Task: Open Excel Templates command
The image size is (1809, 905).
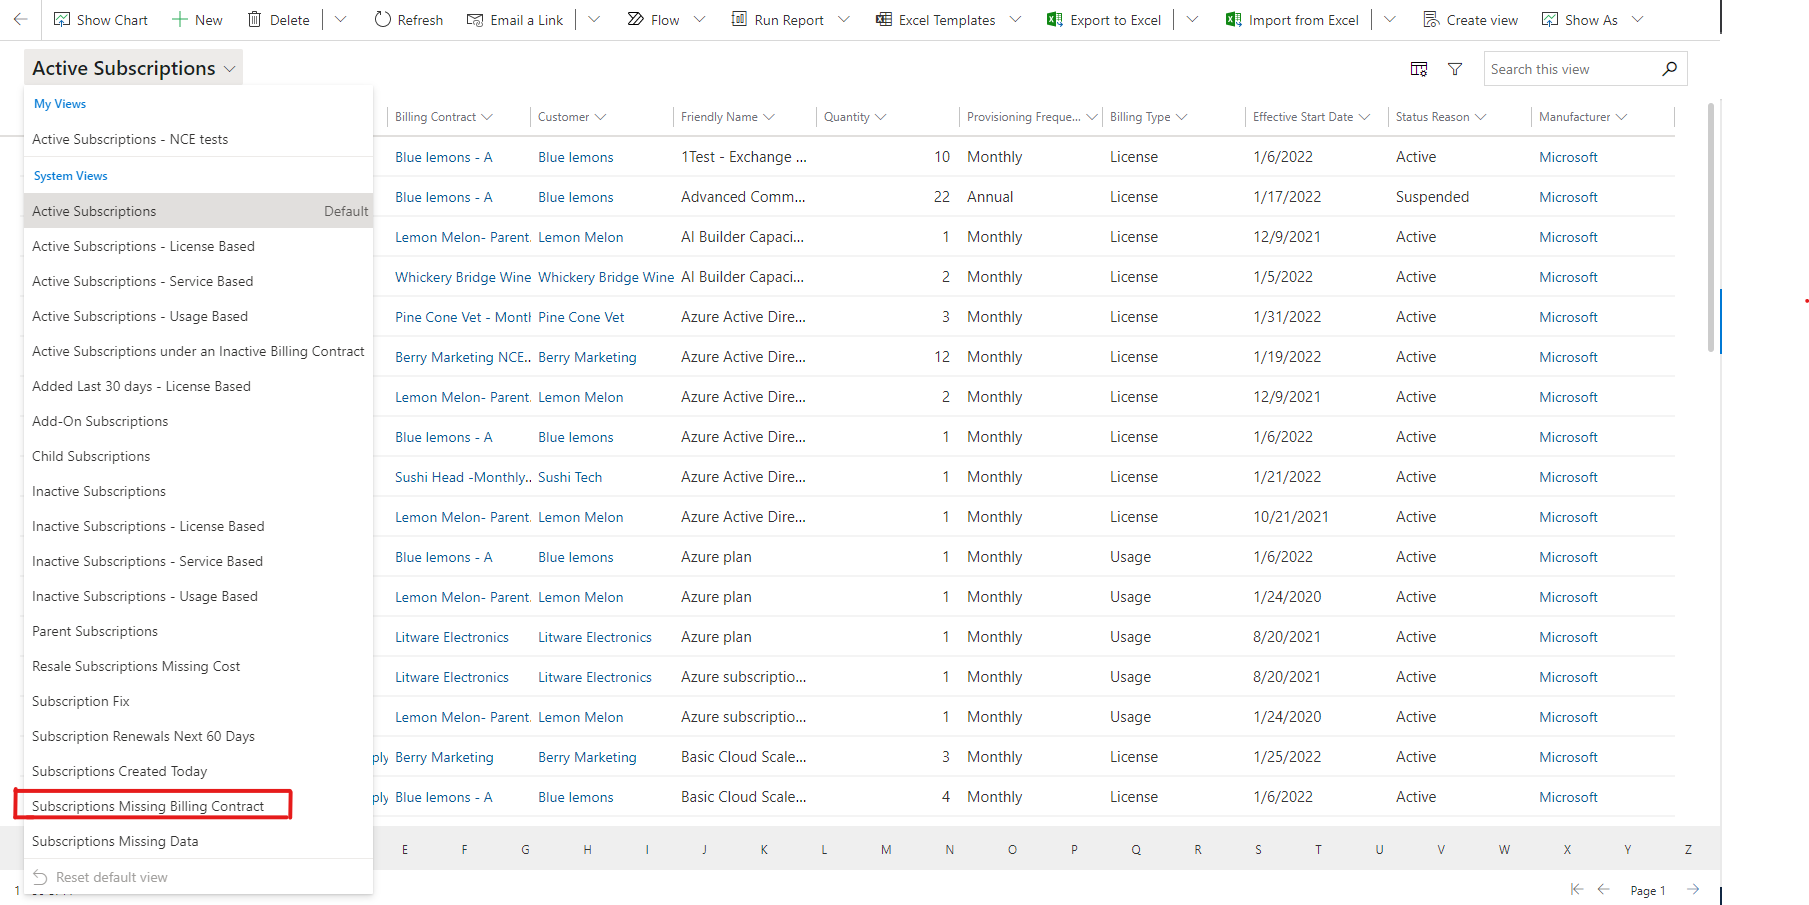Action: 936,20
